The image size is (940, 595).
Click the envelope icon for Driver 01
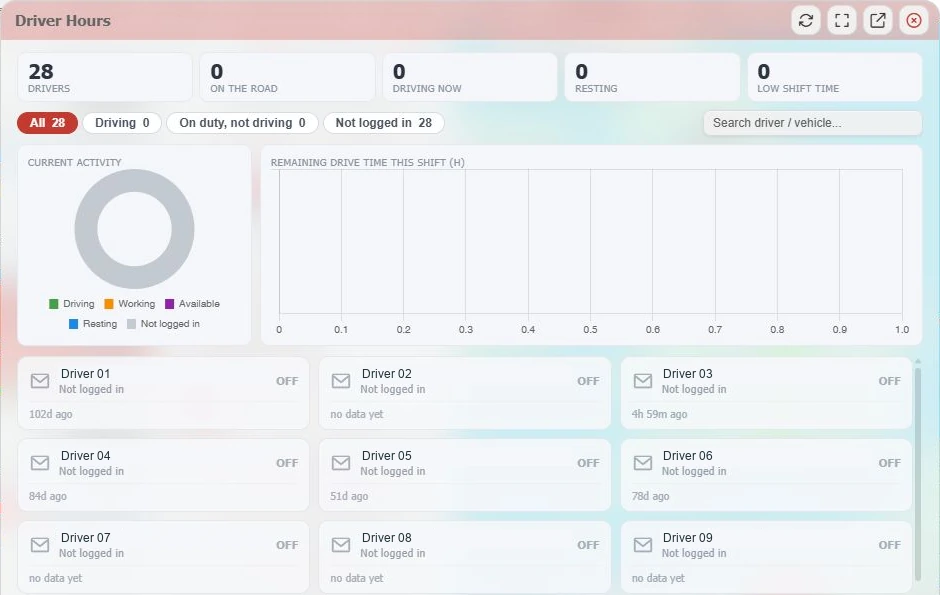[x=40, y=380]
